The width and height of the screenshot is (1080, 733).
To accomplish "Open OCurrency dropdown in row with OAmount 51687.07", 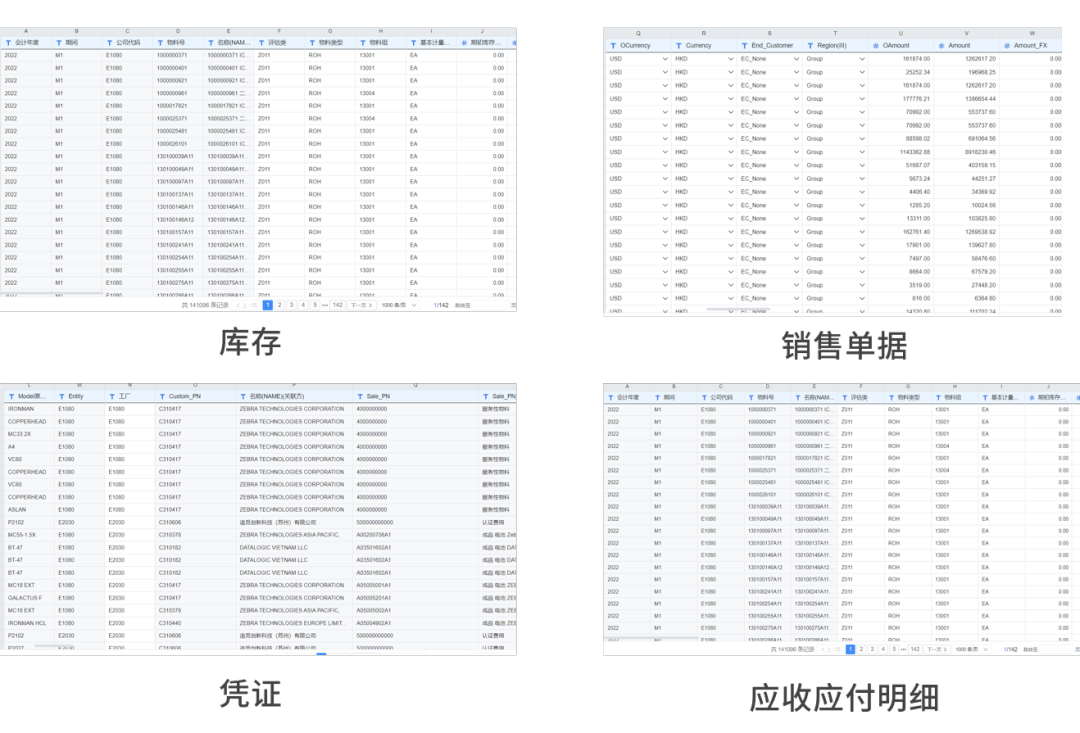I will pos(665,165).
